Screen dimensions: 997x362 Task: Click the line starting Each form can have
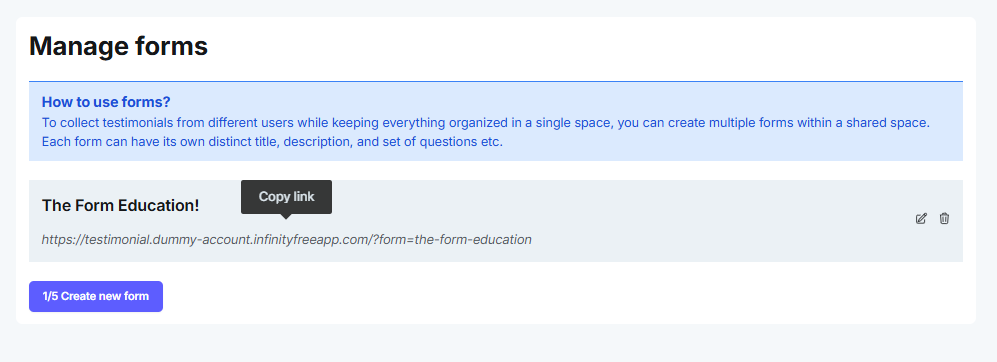coord(272,141)
